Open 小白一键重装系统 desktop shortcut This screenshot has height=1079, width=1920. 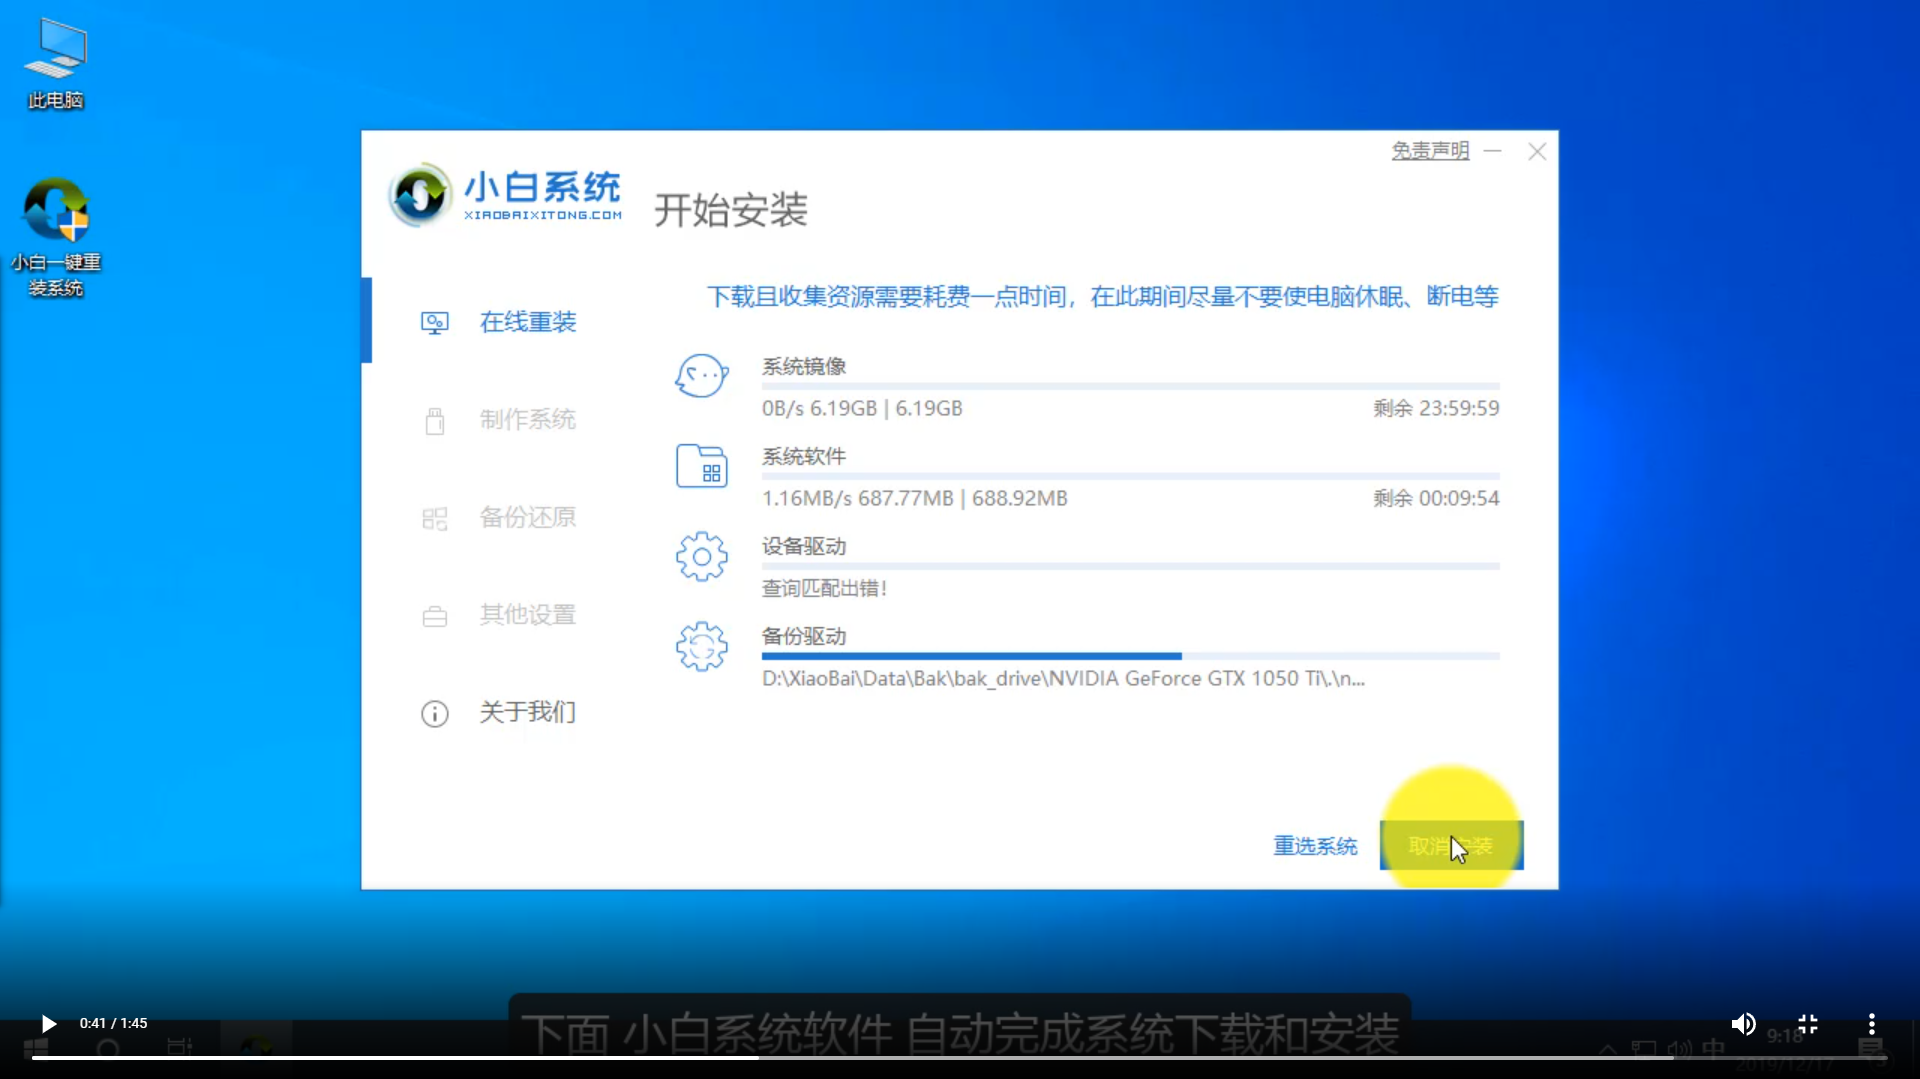click(x=56, y=236)
